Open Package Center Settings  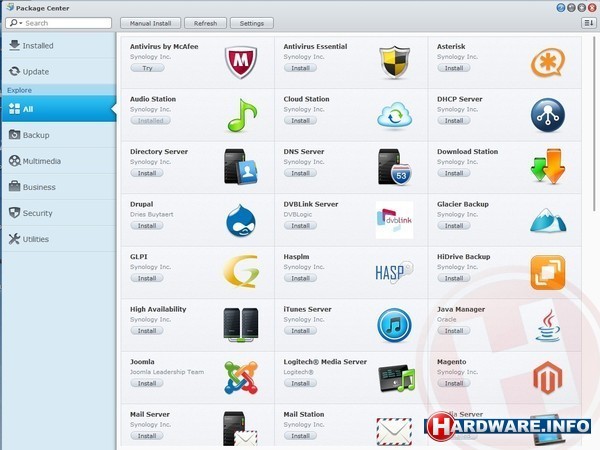click(x=252, y=23)
